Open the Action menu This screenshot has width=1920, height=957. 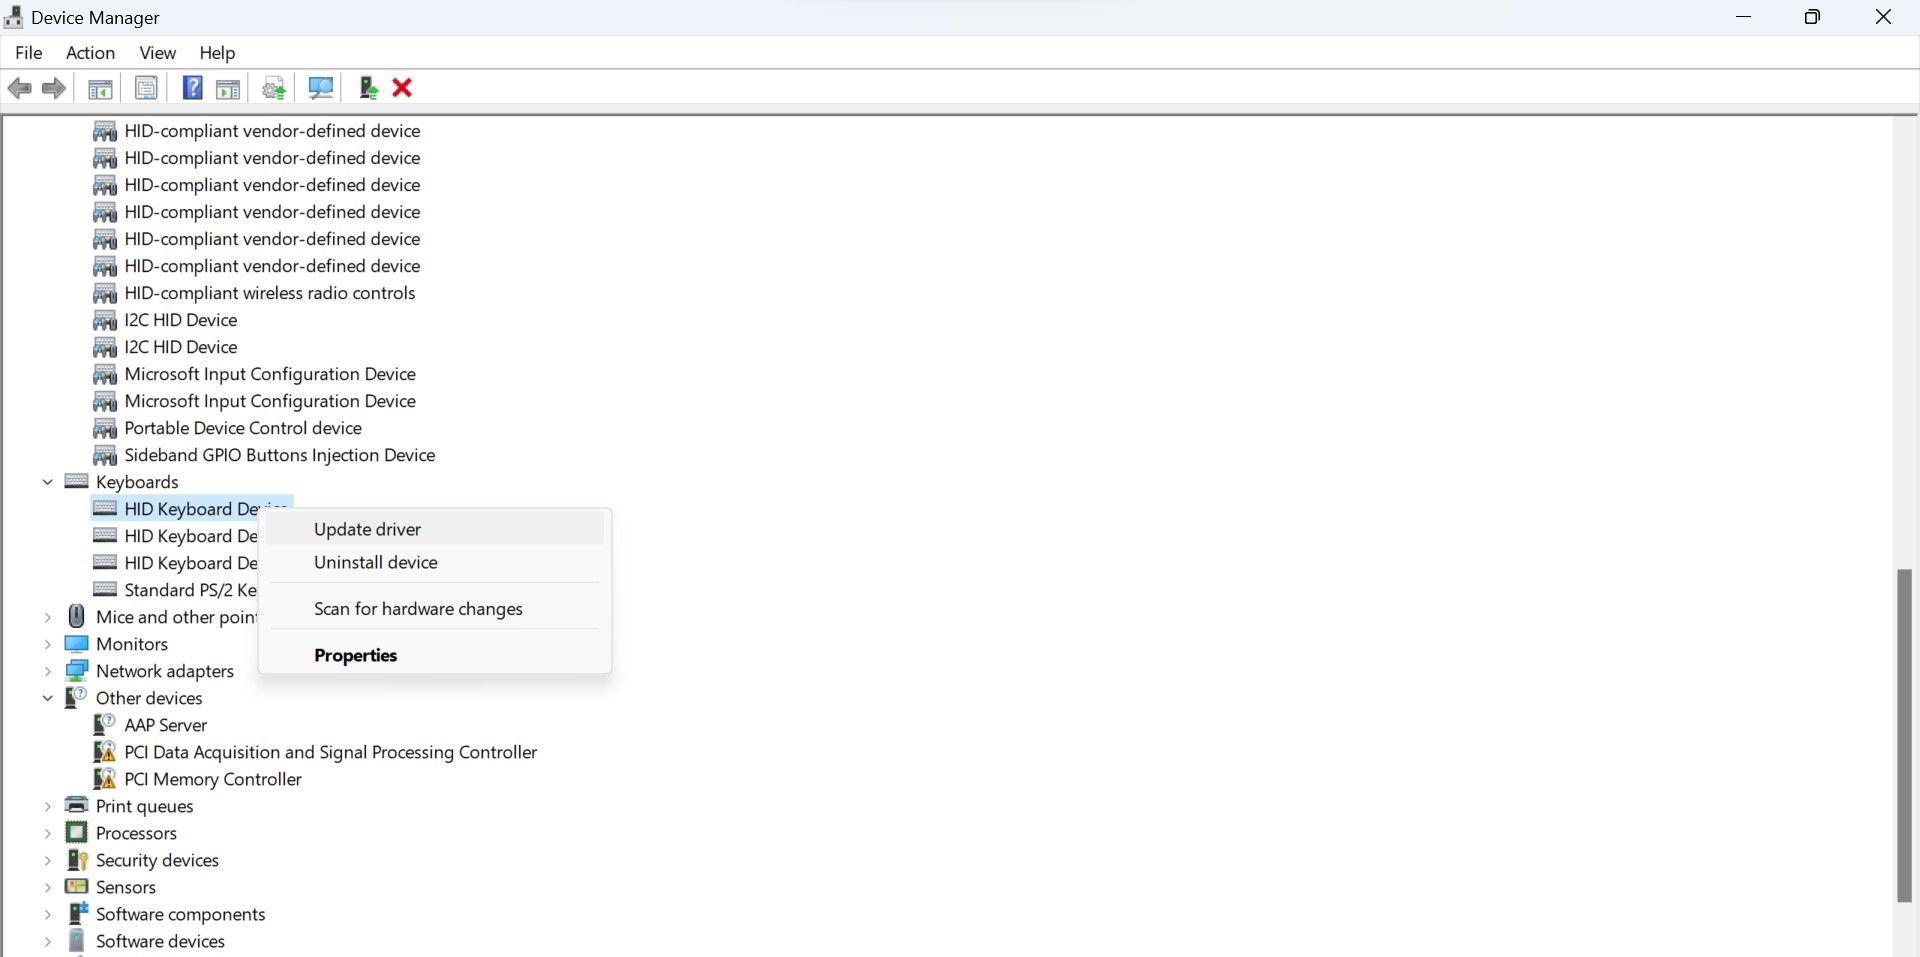click(89, 53)
